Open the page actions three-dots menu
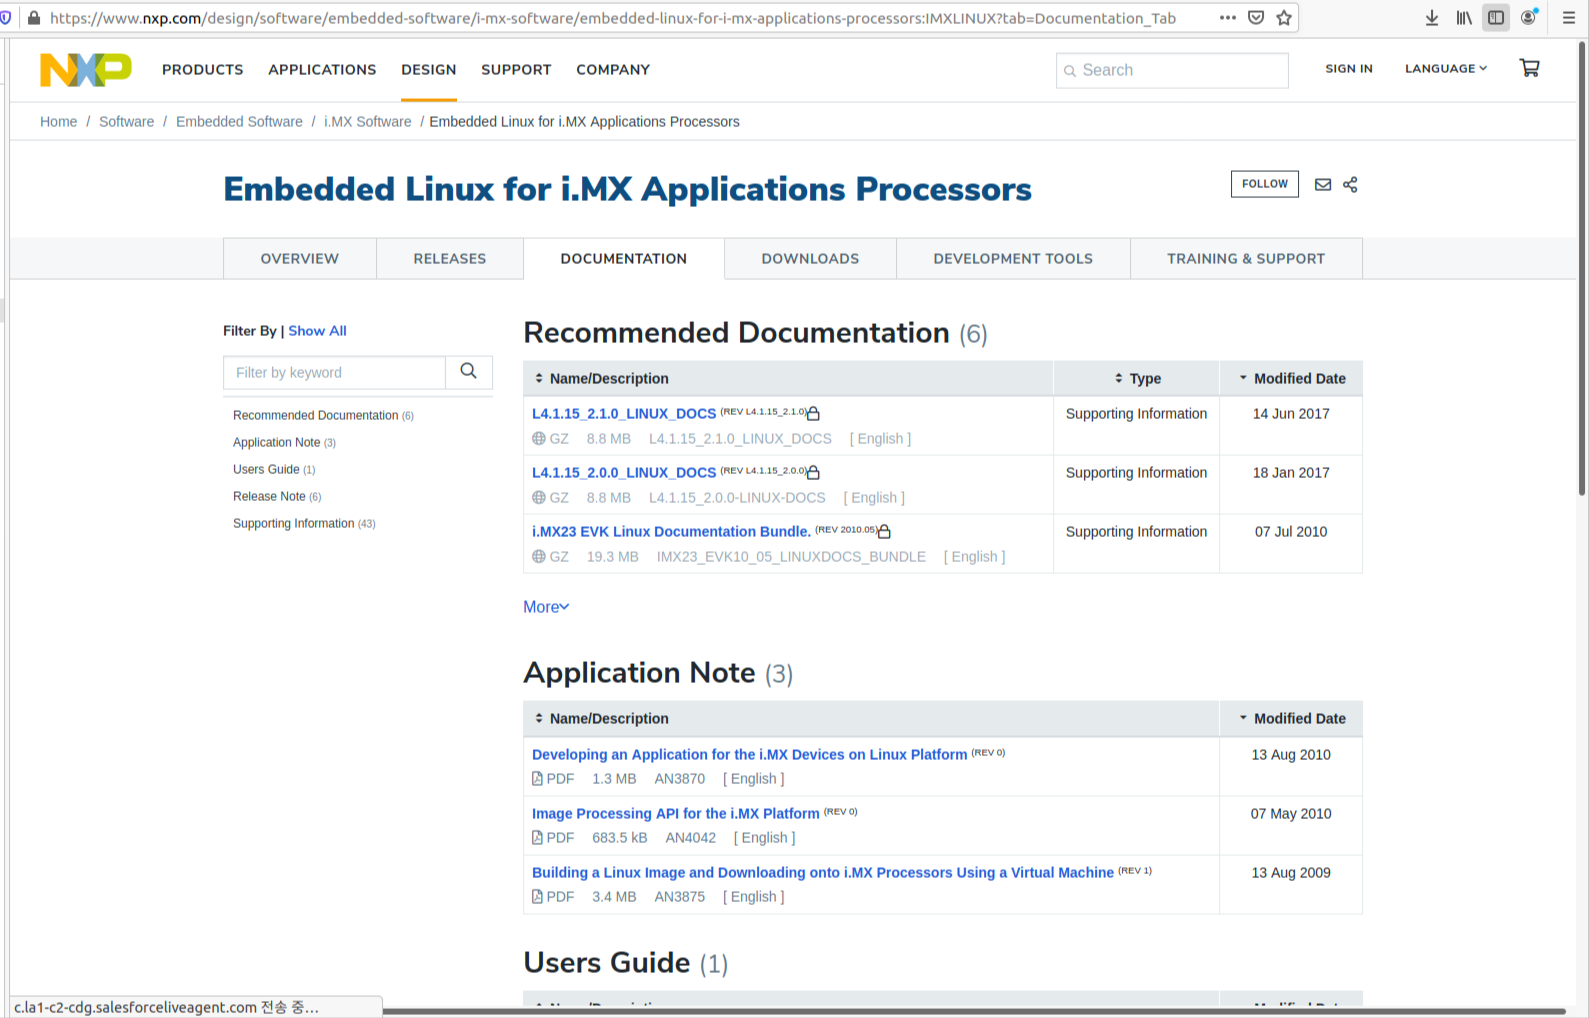The height and width of the screenshot is (1018, 1589). point(1228,18)
